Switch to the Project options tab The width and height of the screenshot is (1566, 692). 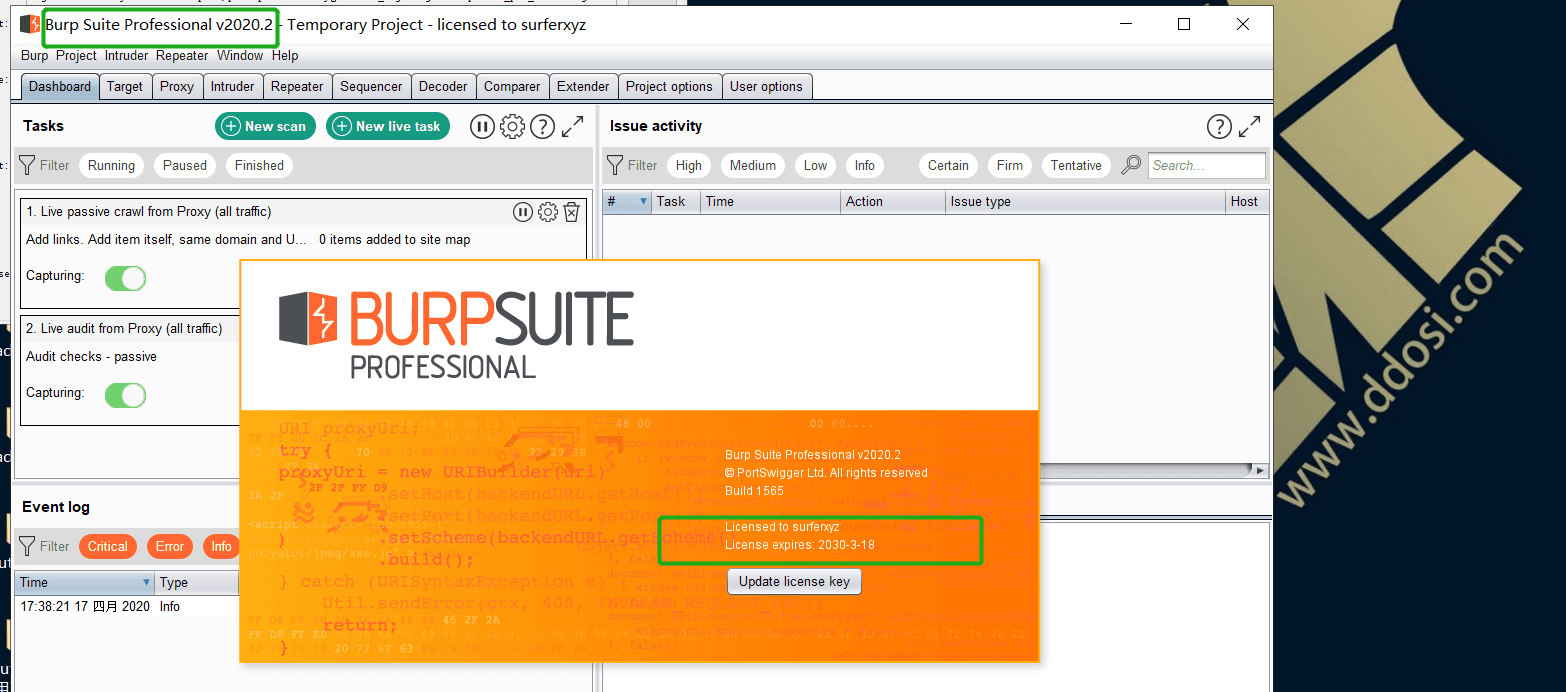669,87
